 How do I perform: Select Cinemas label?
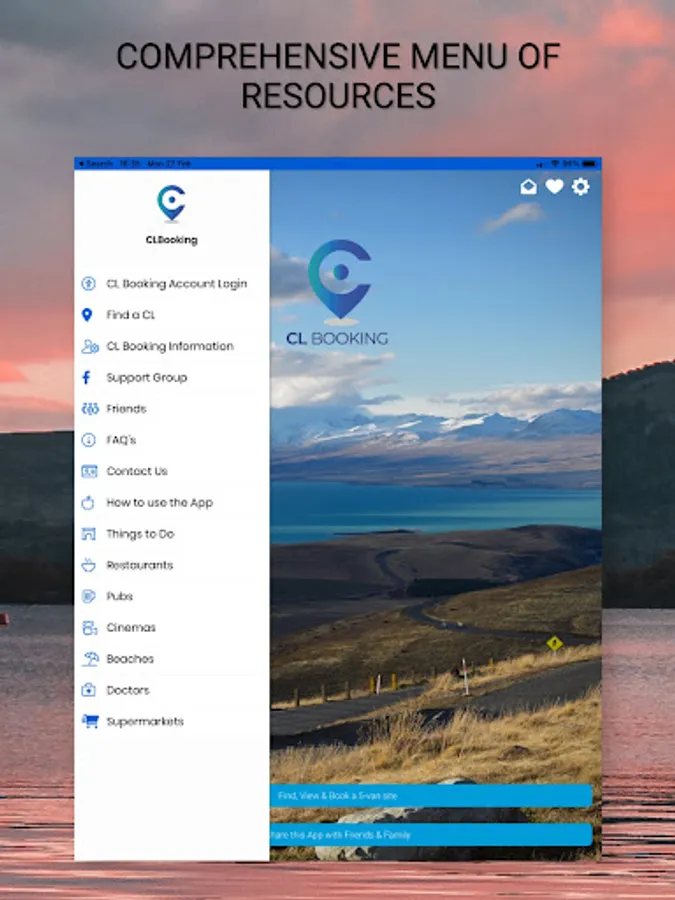pyautogui.click(x=131, y=628)
